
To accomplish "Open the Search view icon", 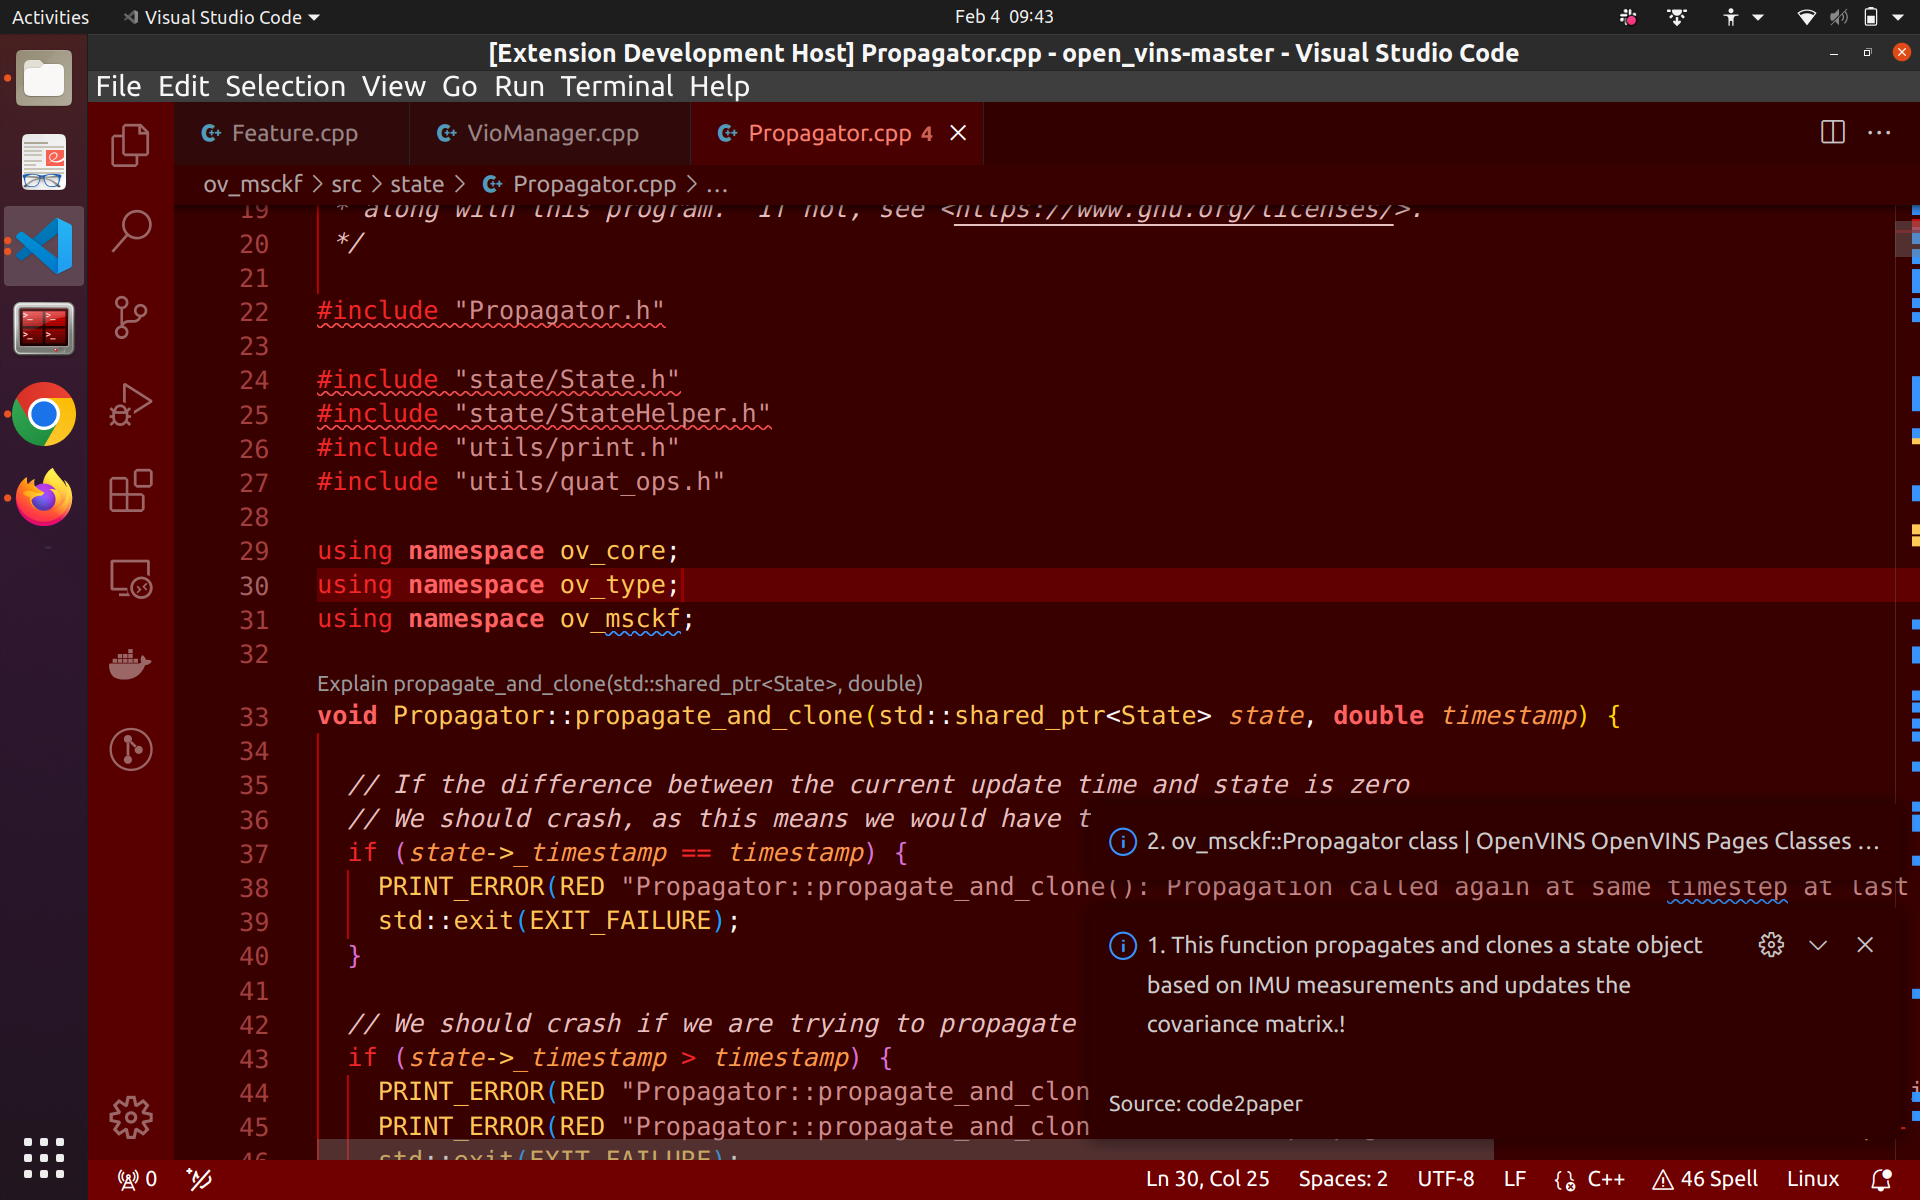I will coord(130,231).
